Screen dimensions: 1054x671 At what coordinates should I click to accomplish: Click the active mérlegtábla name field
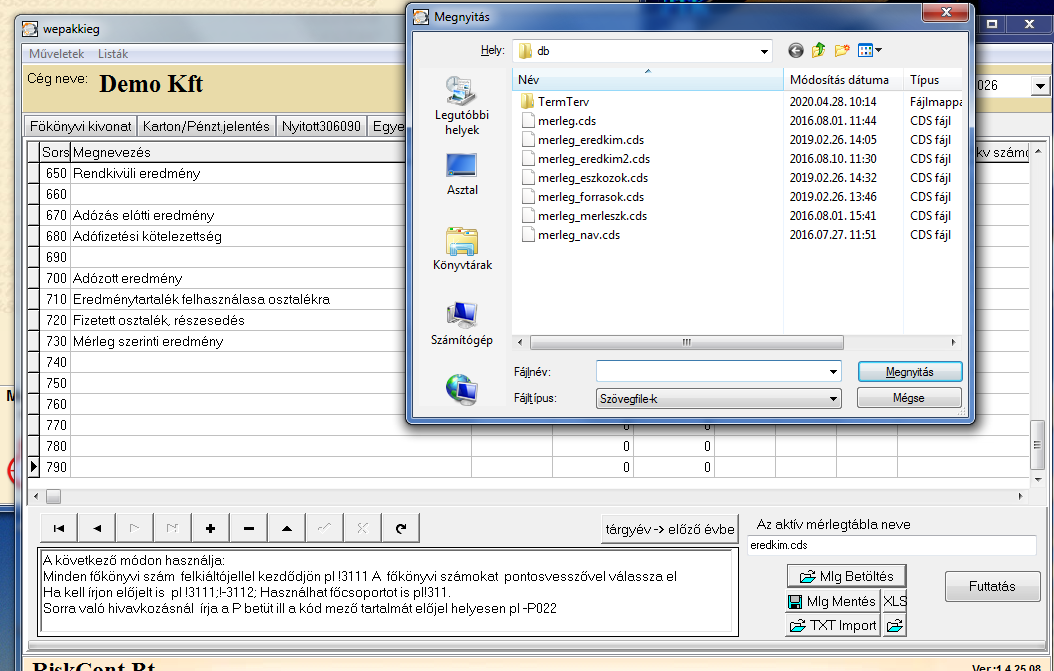[891, 545]
